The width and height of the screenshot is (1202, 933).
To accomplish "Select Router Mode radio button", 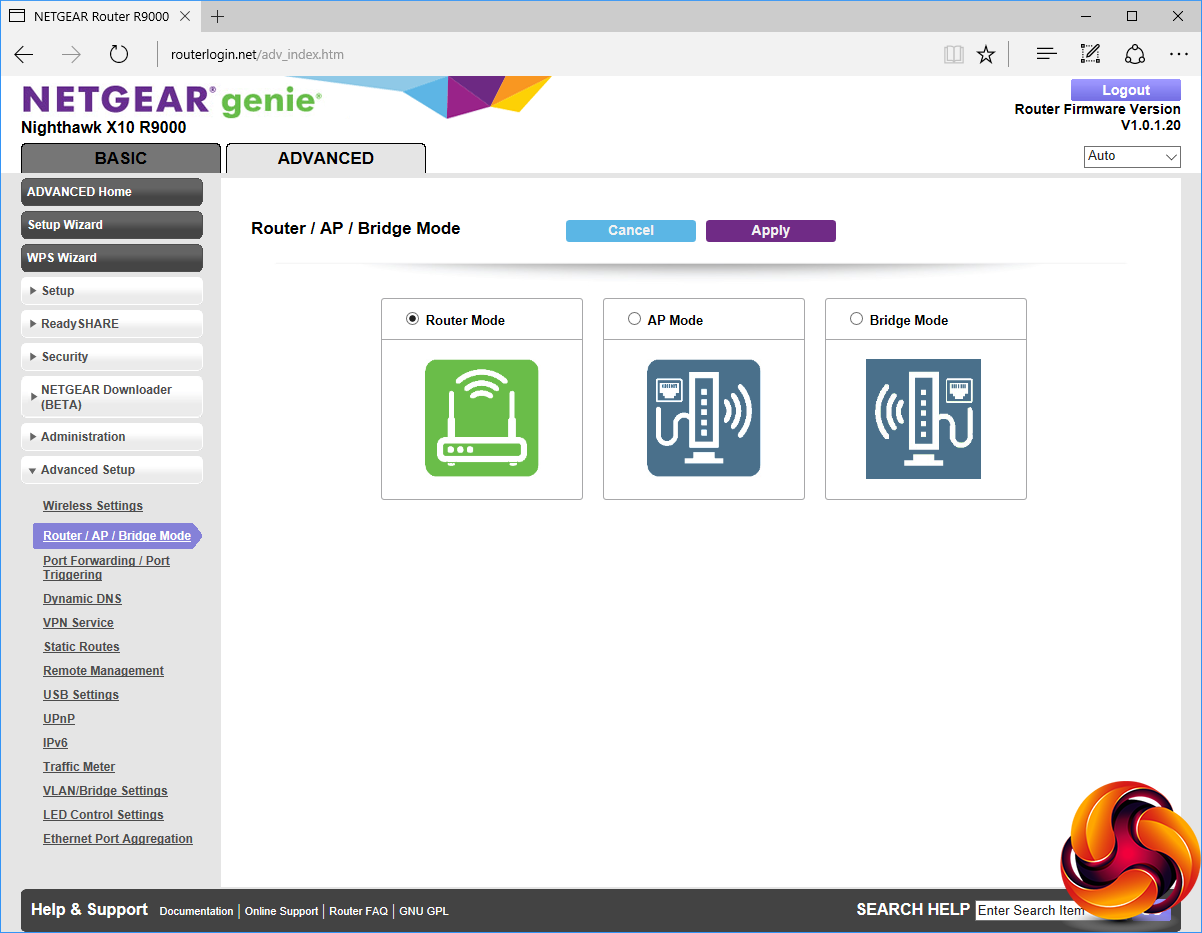I will coord(412,319).
